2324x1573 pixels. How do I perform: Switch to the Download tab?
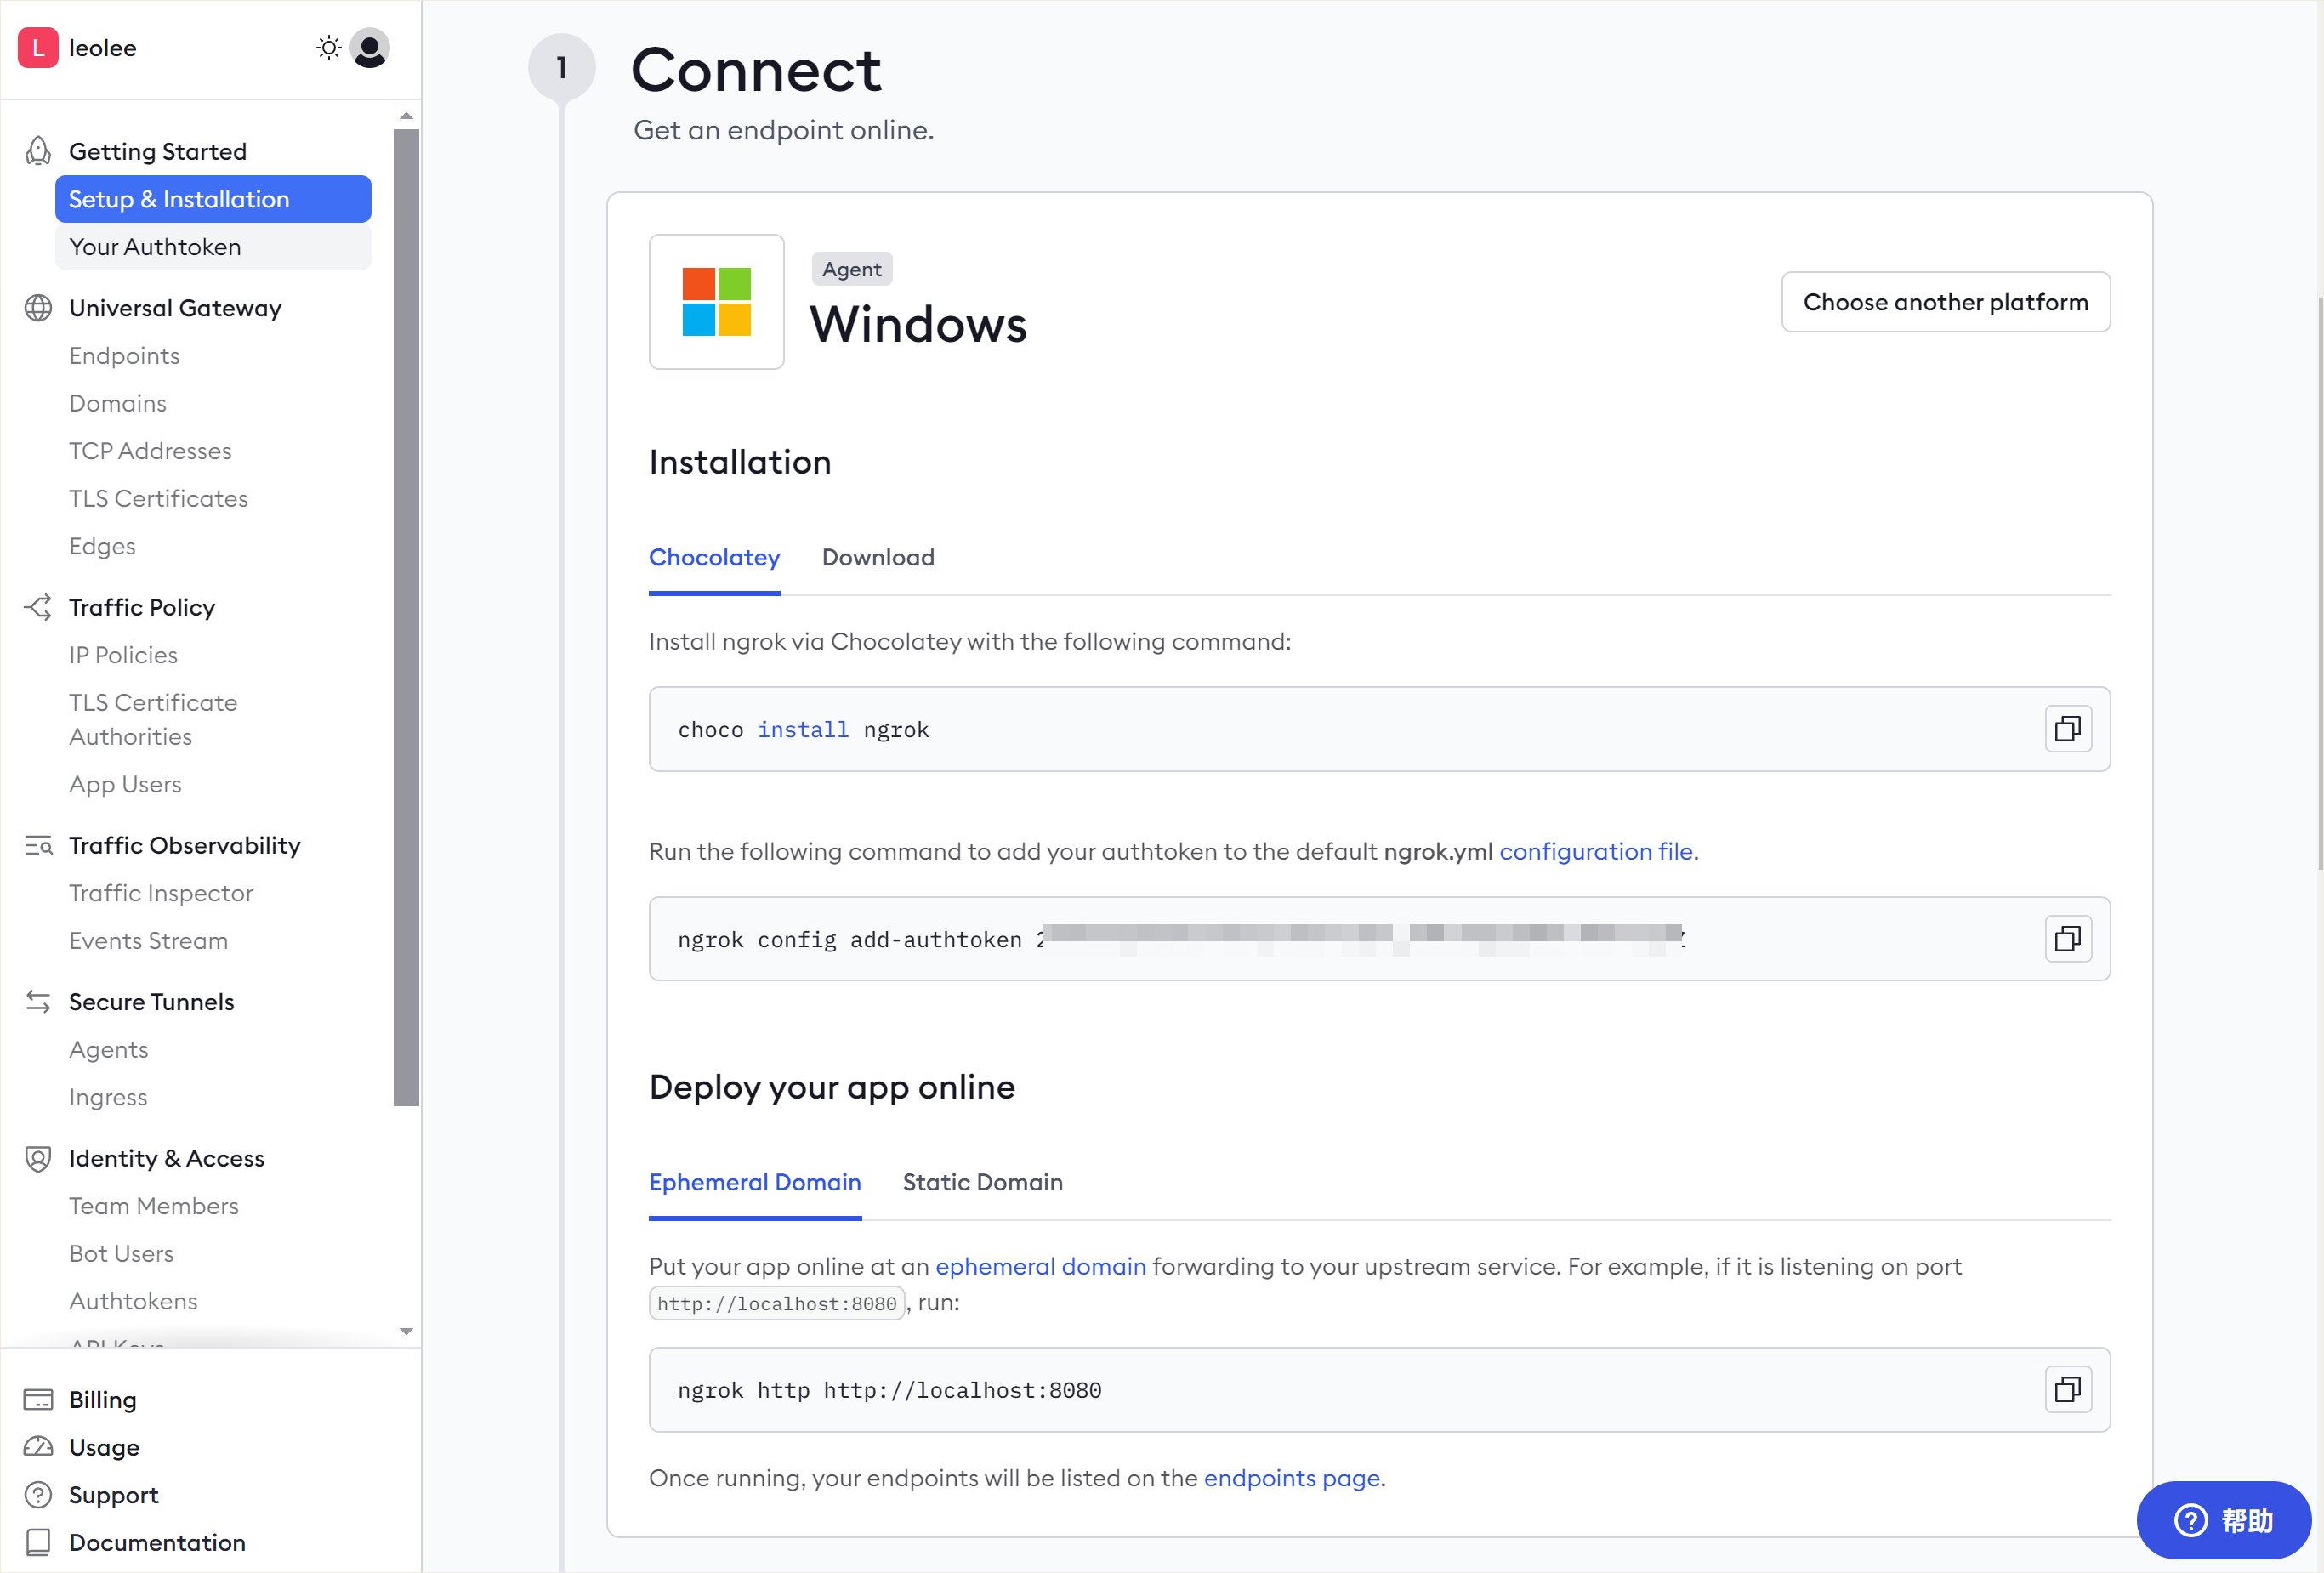click(877, 557)
